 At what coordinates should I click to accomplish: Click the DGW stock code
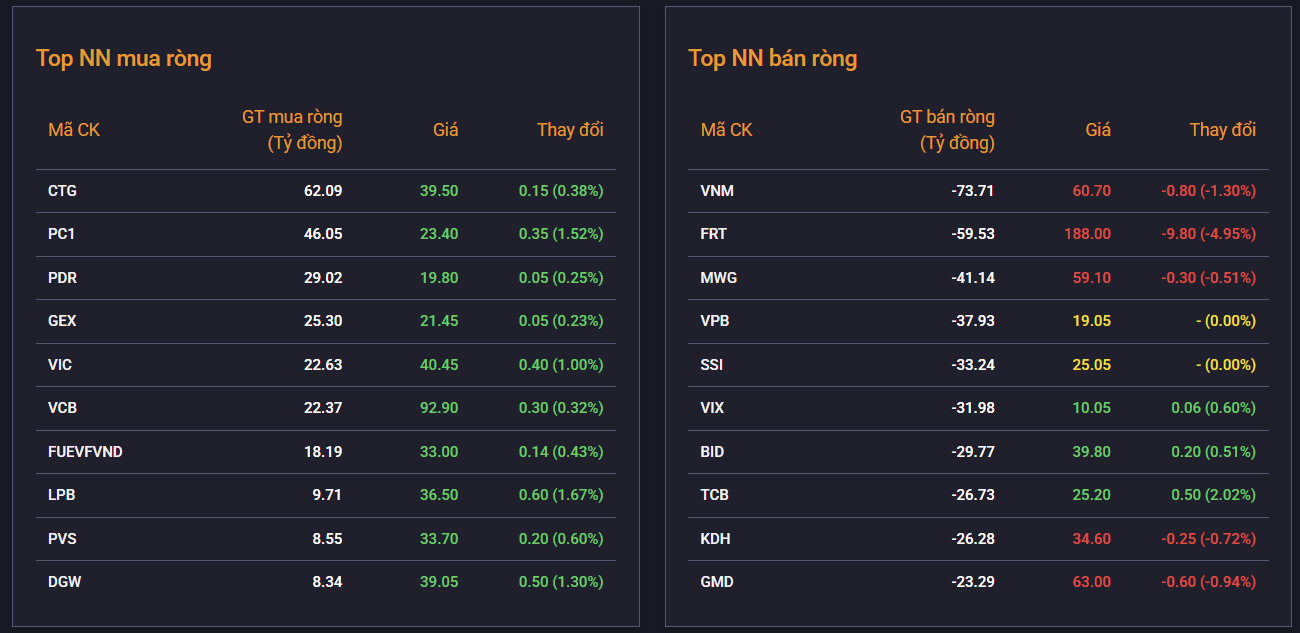click(x=64, y=582)
